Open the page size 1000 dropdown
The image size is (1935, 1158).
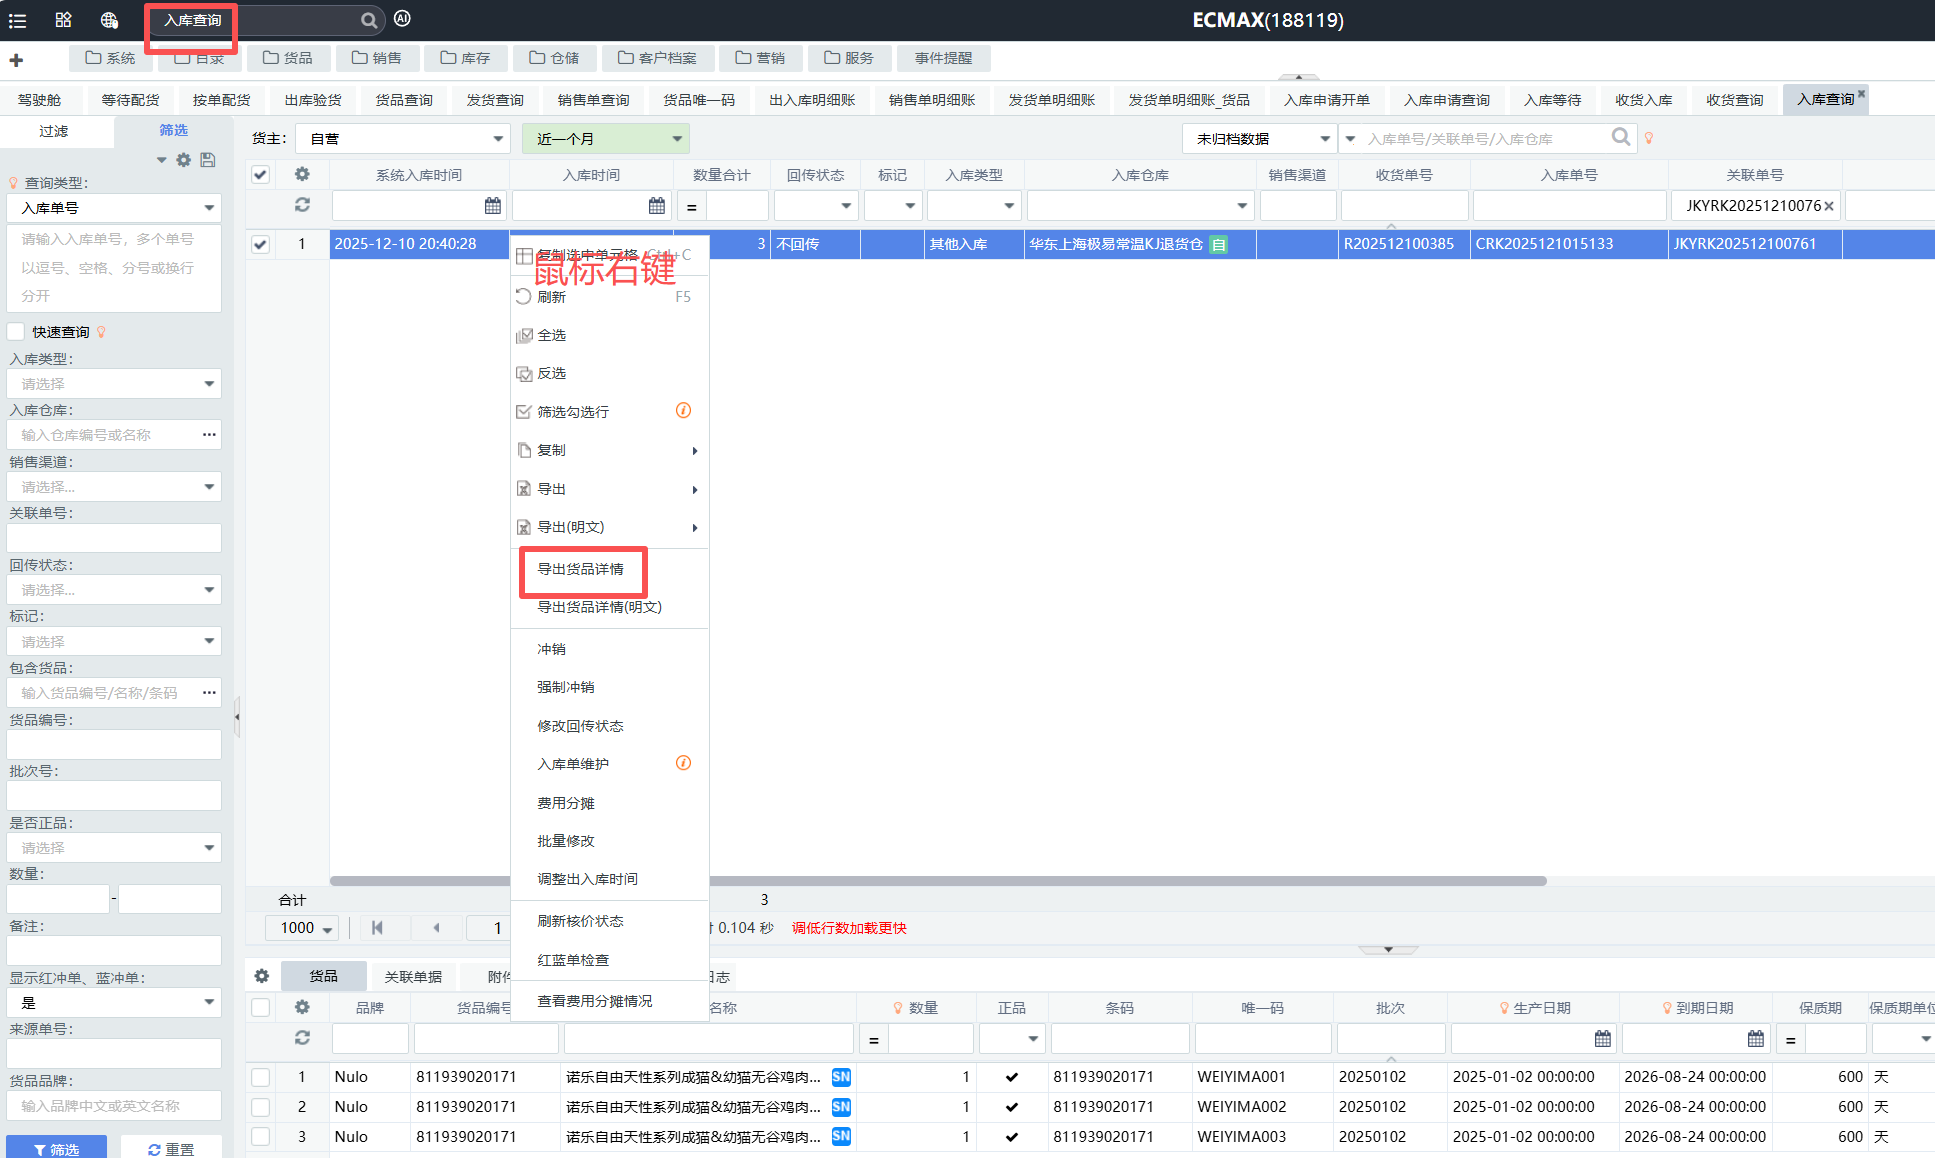[x=301, y=928]
